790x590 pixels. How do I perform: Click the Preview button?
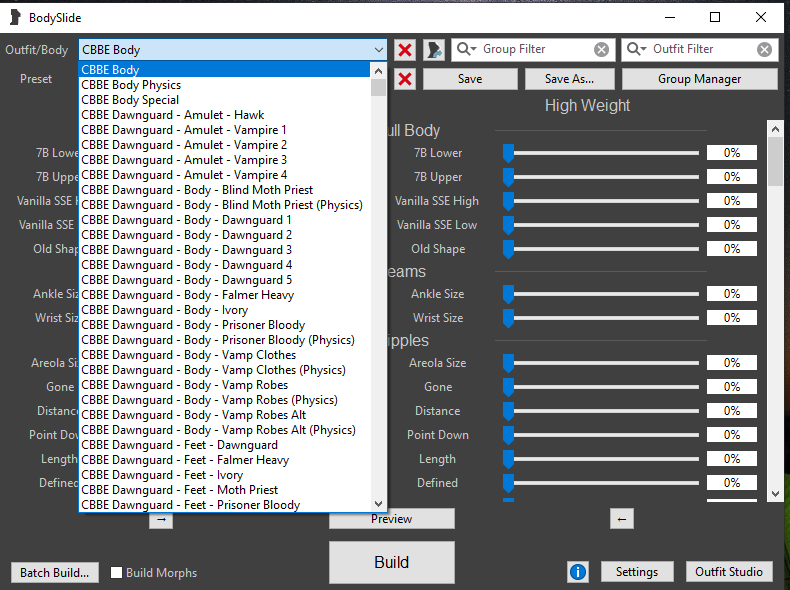[x=391, y=519]
